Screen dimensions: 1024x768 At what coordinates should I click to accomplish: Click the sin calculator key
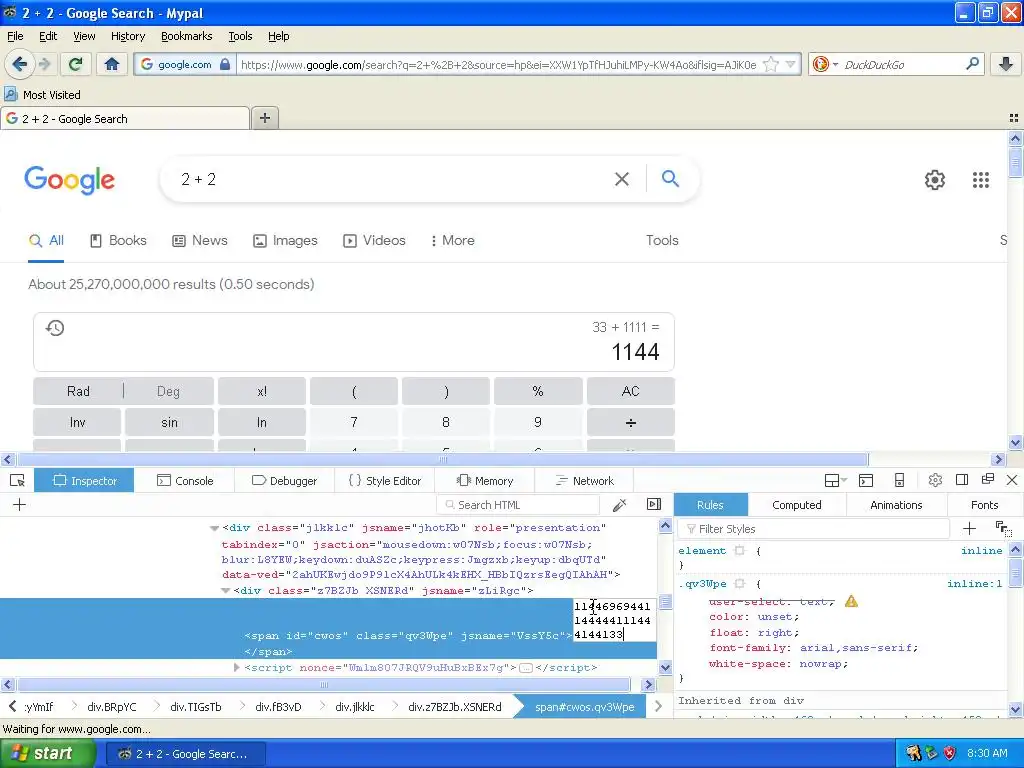(x=169, y=423)
